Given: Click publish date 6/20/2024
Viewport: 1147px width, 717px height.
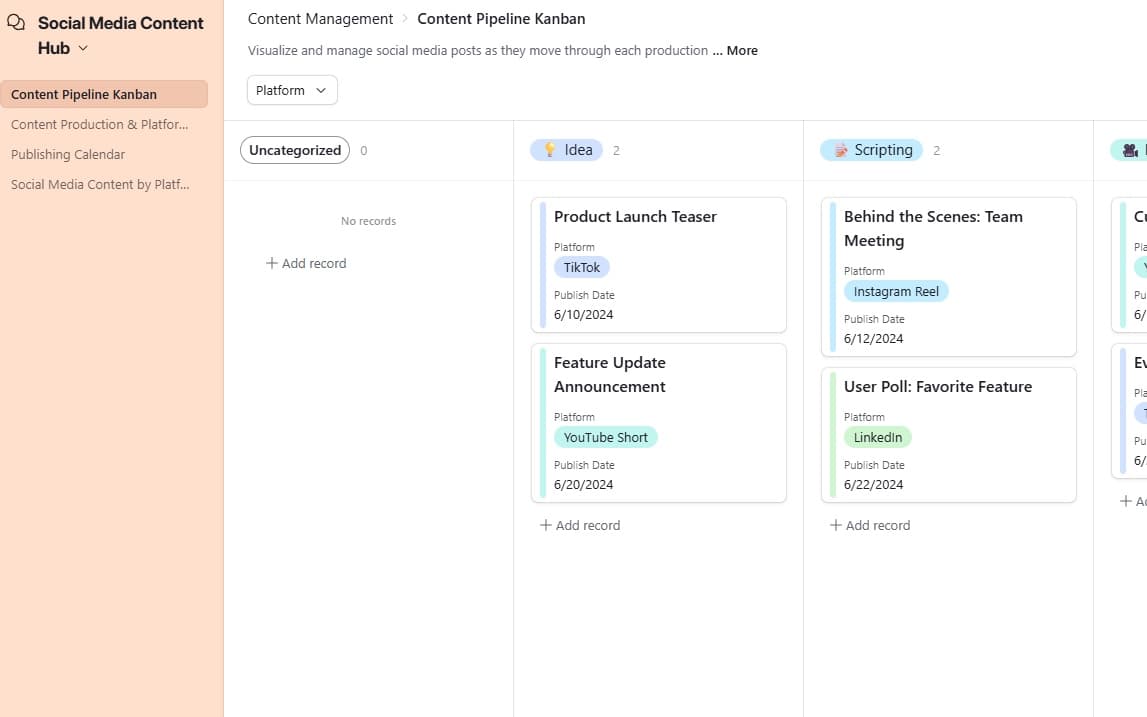Looking at the screenshot, I should pyautogui.click(x=584, y=484).
